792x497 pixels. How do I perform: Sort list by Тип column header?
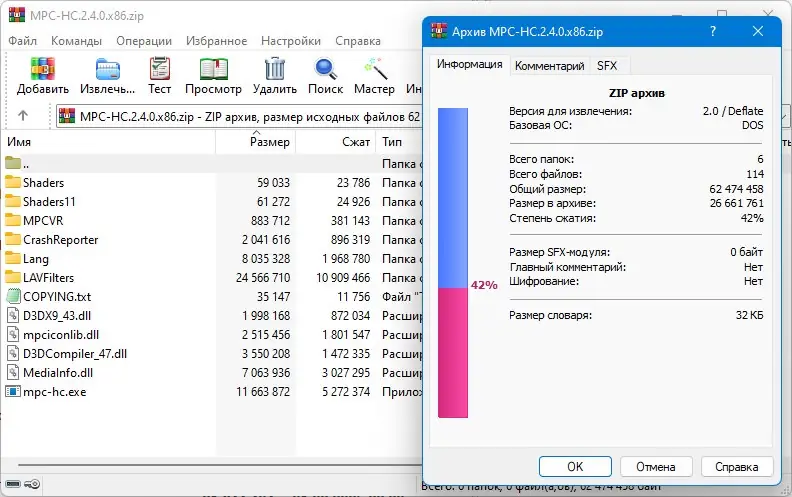pyautogui.click(x=399, y=142)
